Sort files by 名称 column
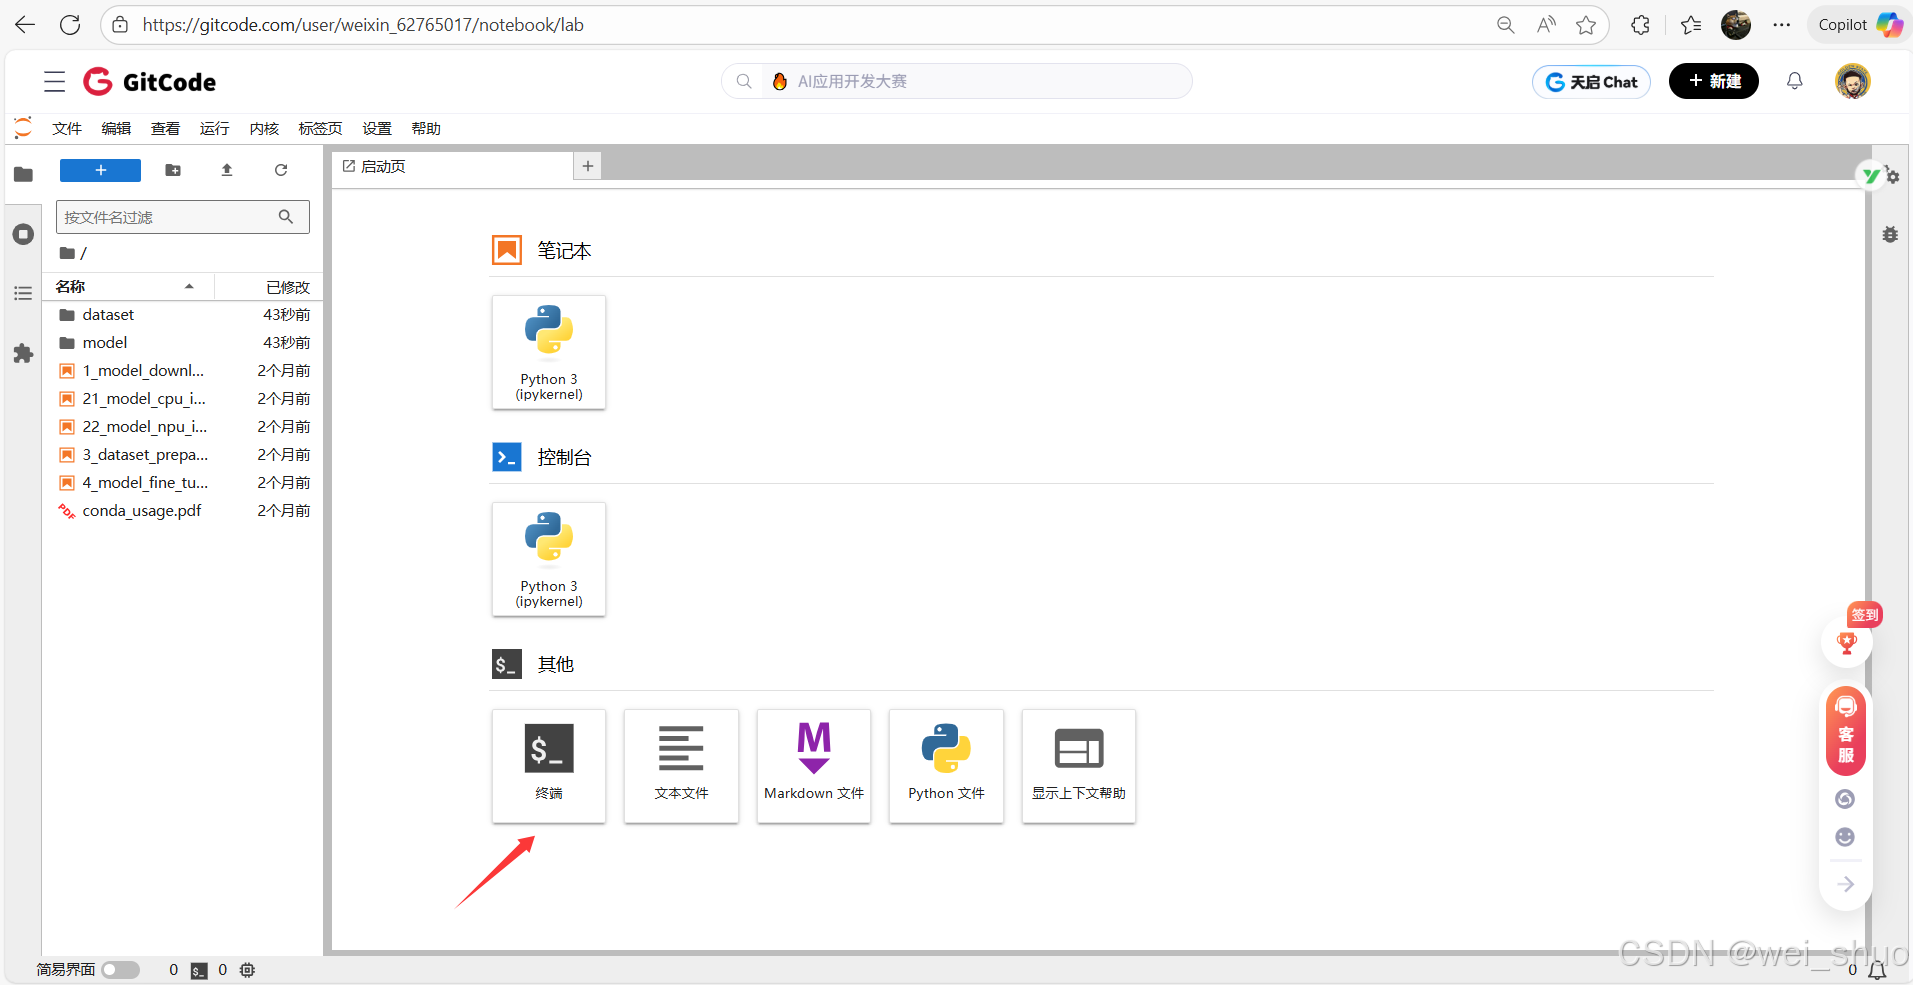Viewport: 1913px width, 985px height. (x=127, y=287)
